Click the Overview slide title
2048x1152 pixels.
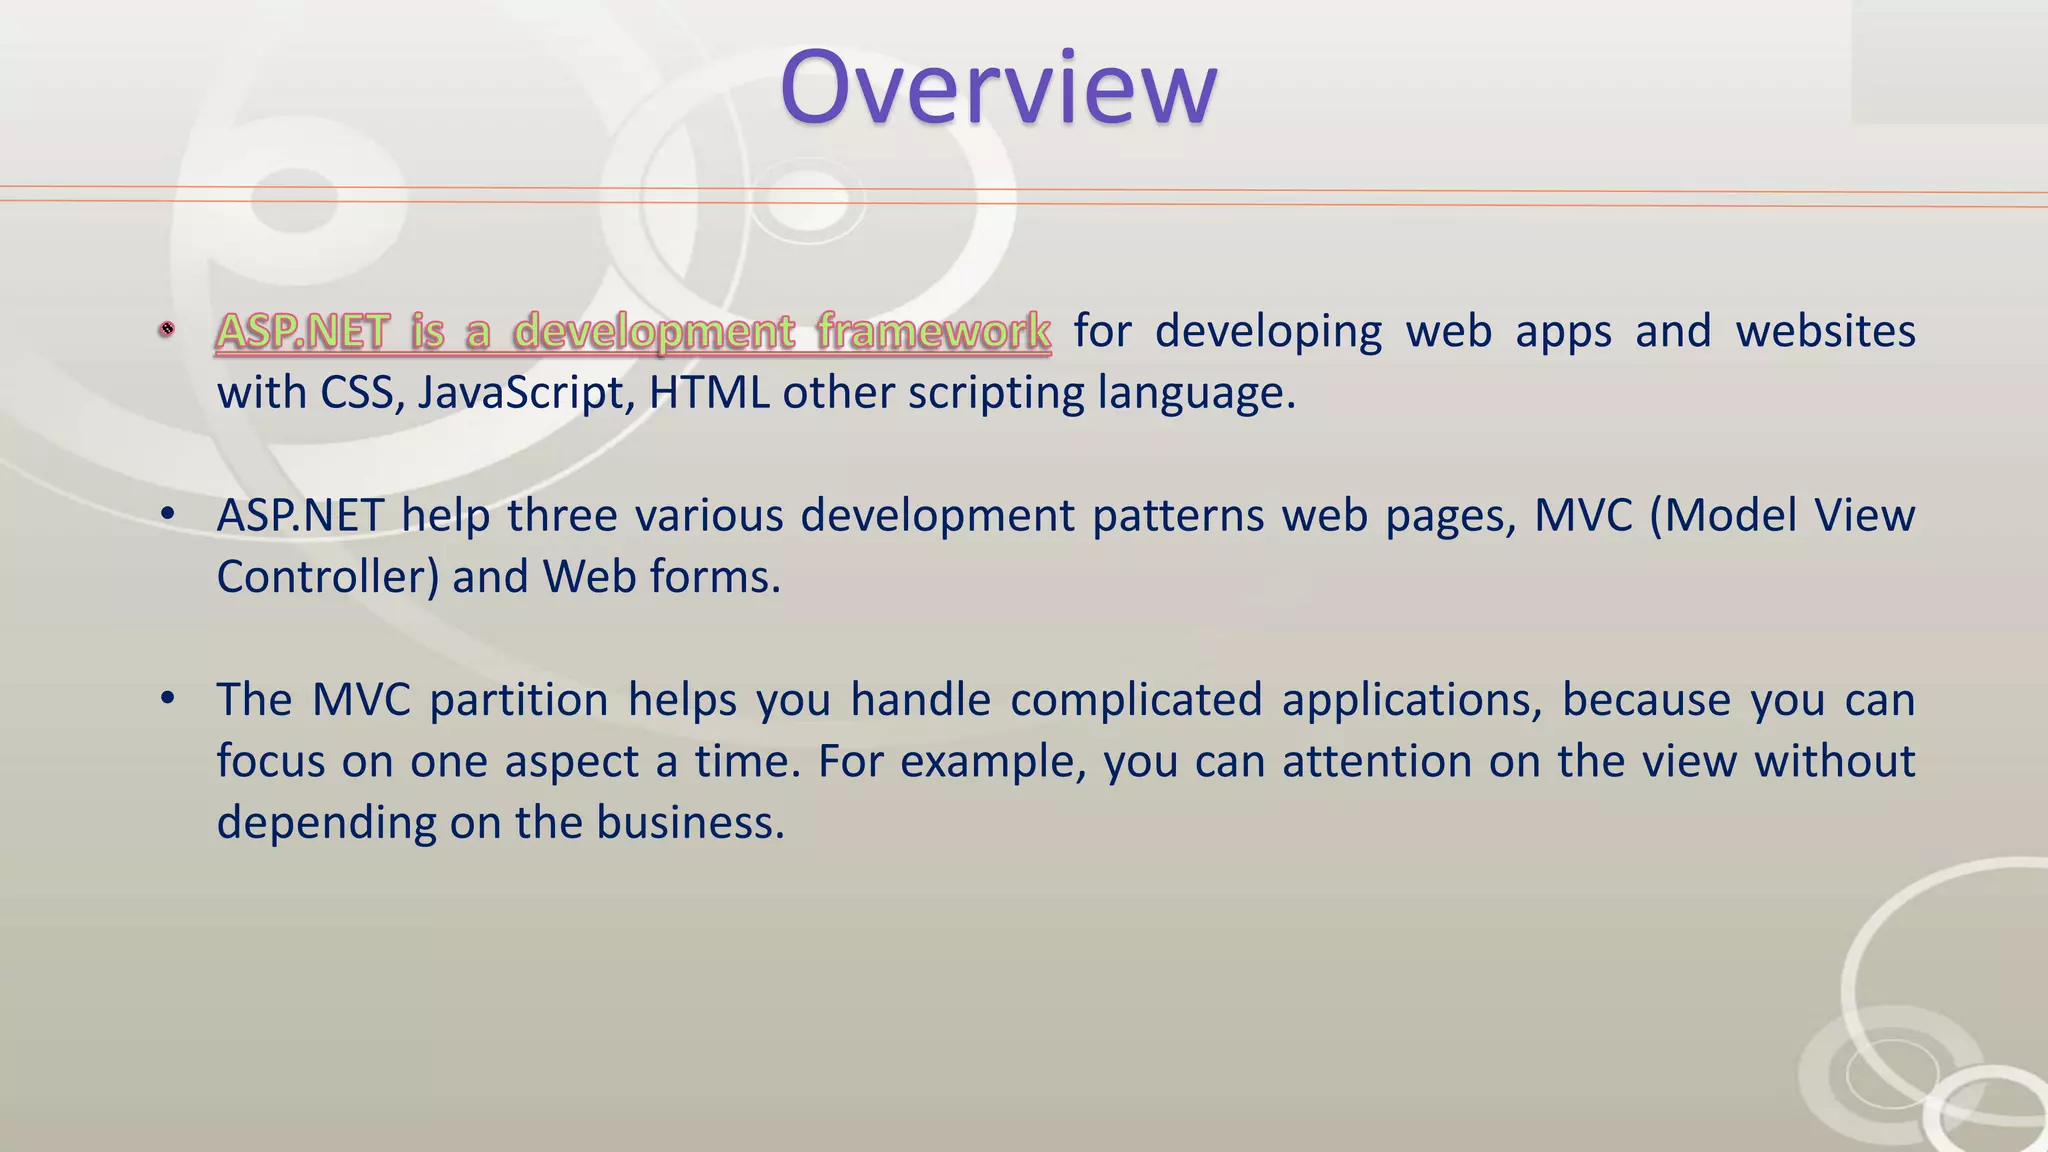[998, 88]
